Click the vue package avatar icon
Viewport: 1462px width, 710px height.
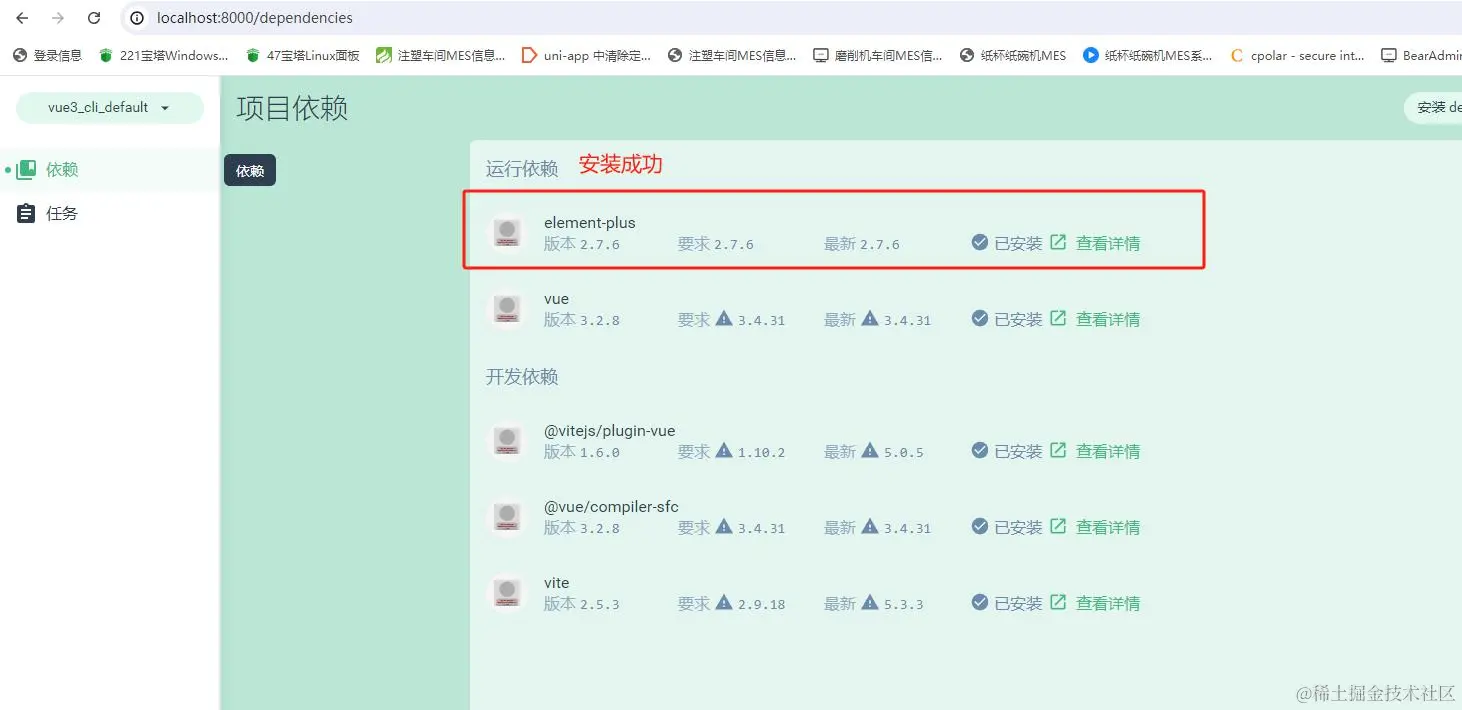pyautogui.click(x=507, y=308)
